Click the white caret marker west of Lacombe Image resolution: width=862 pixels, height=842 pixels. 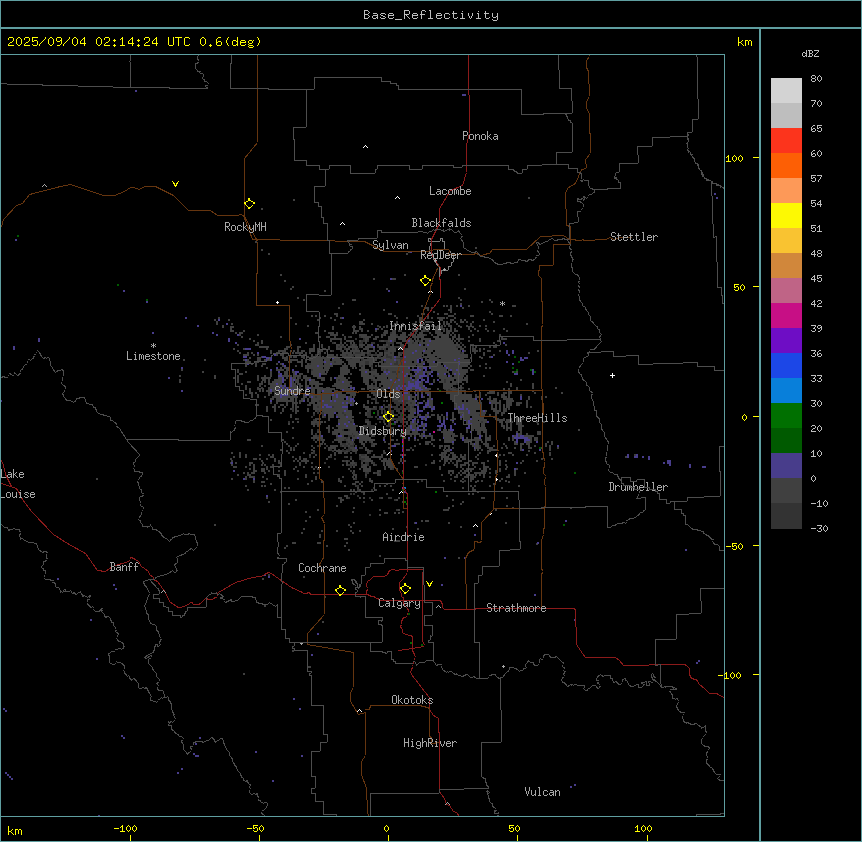click(397, 198)
